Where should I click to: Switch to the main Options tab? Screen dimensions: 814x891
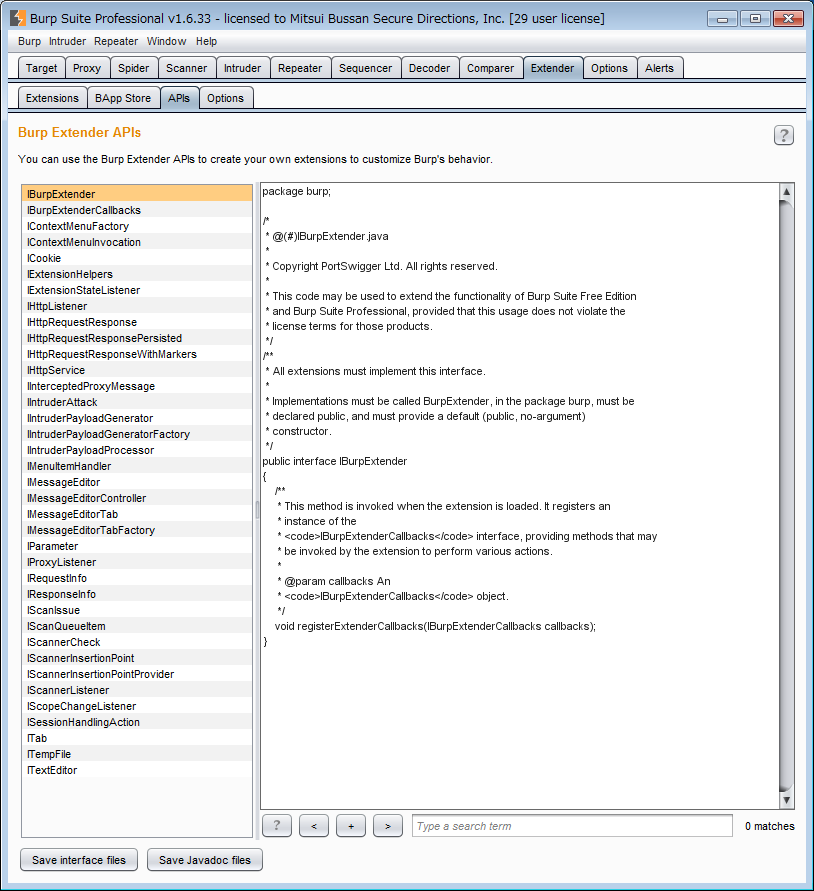tap(609, 68)
